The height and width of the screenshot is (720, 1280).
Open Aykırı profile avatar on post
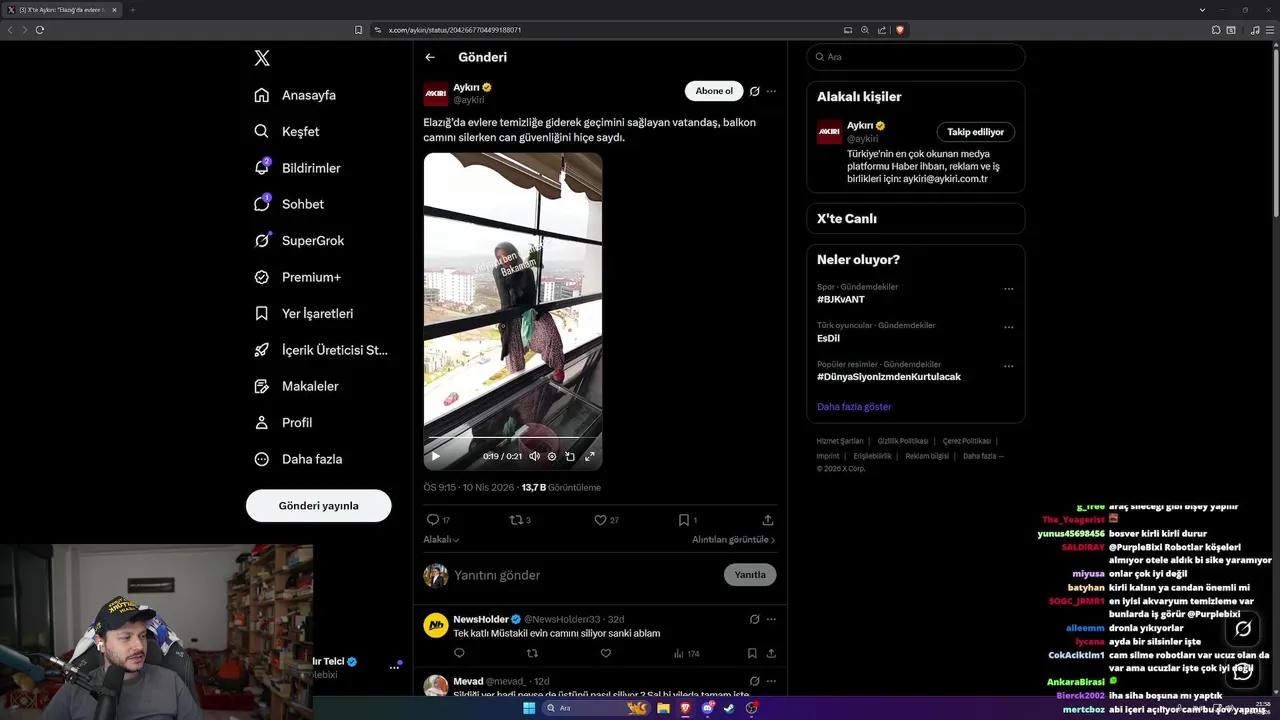point(436,94)
